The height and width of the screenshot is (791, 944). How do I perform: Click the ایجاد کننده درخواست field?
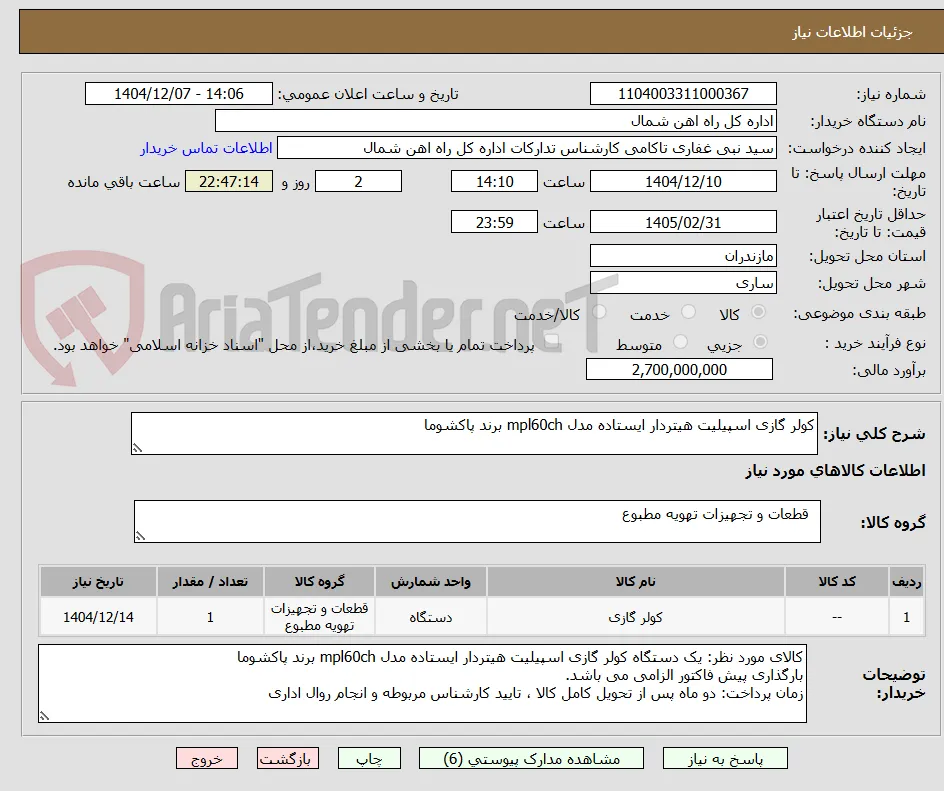coord(527,148)
